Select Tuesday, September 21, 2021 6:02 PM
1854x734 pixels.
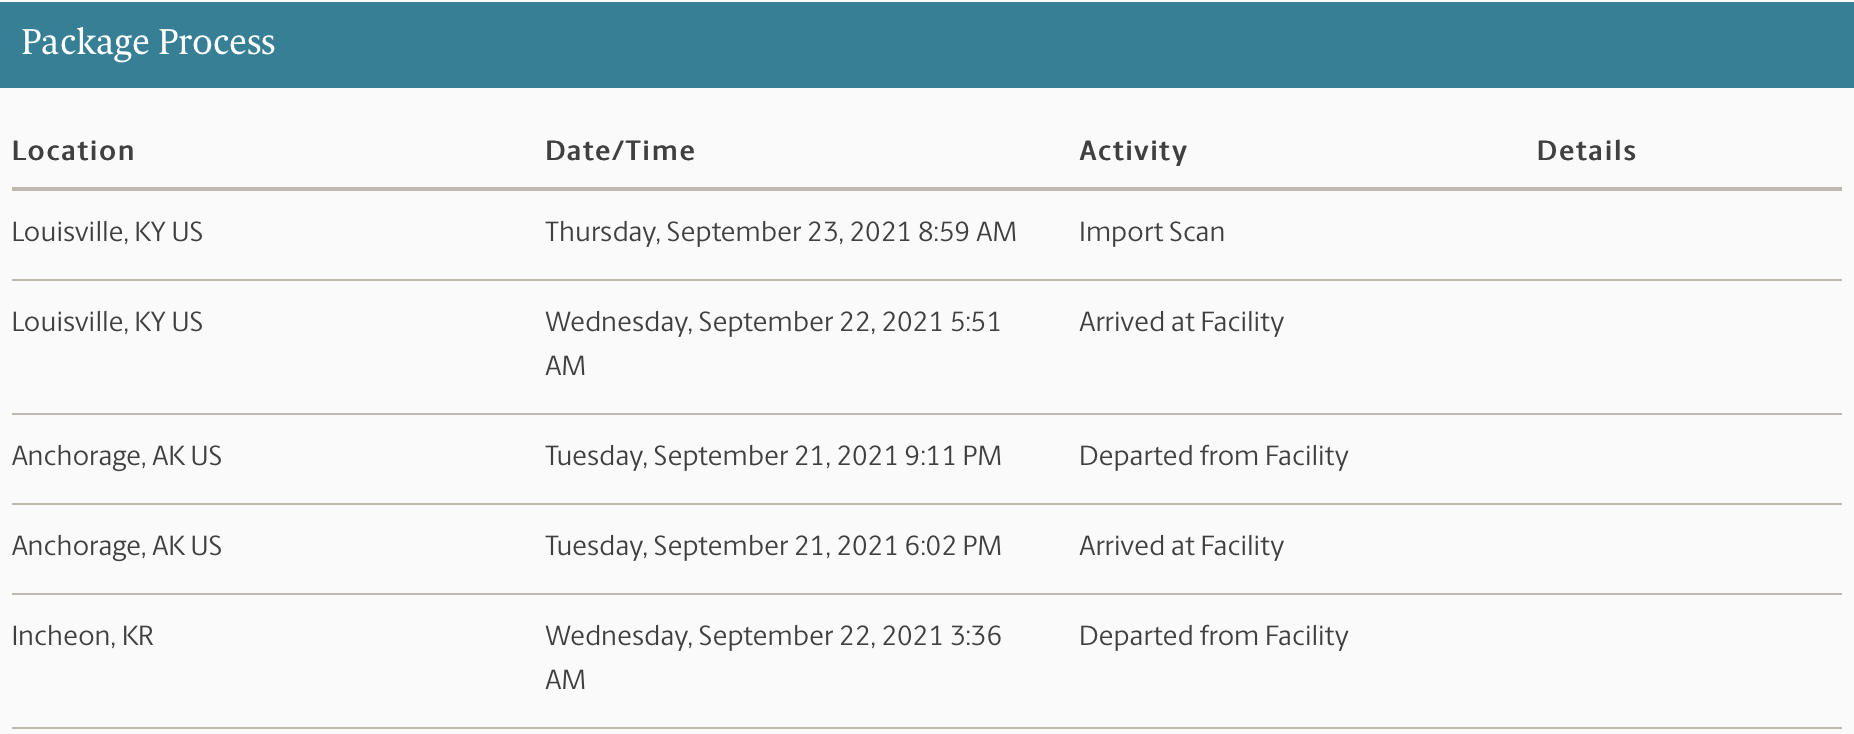pyautogui.click(x=773, y=546)
